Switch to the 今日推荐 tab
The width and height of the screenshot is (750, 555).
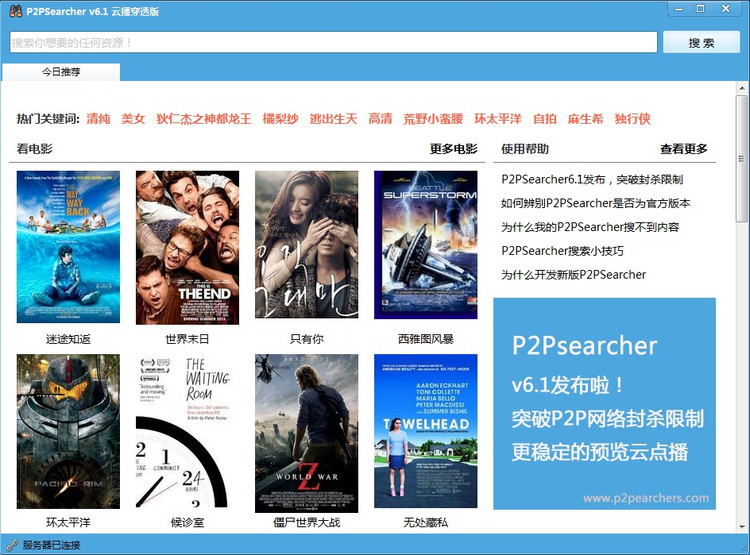(x=61, y=72)
